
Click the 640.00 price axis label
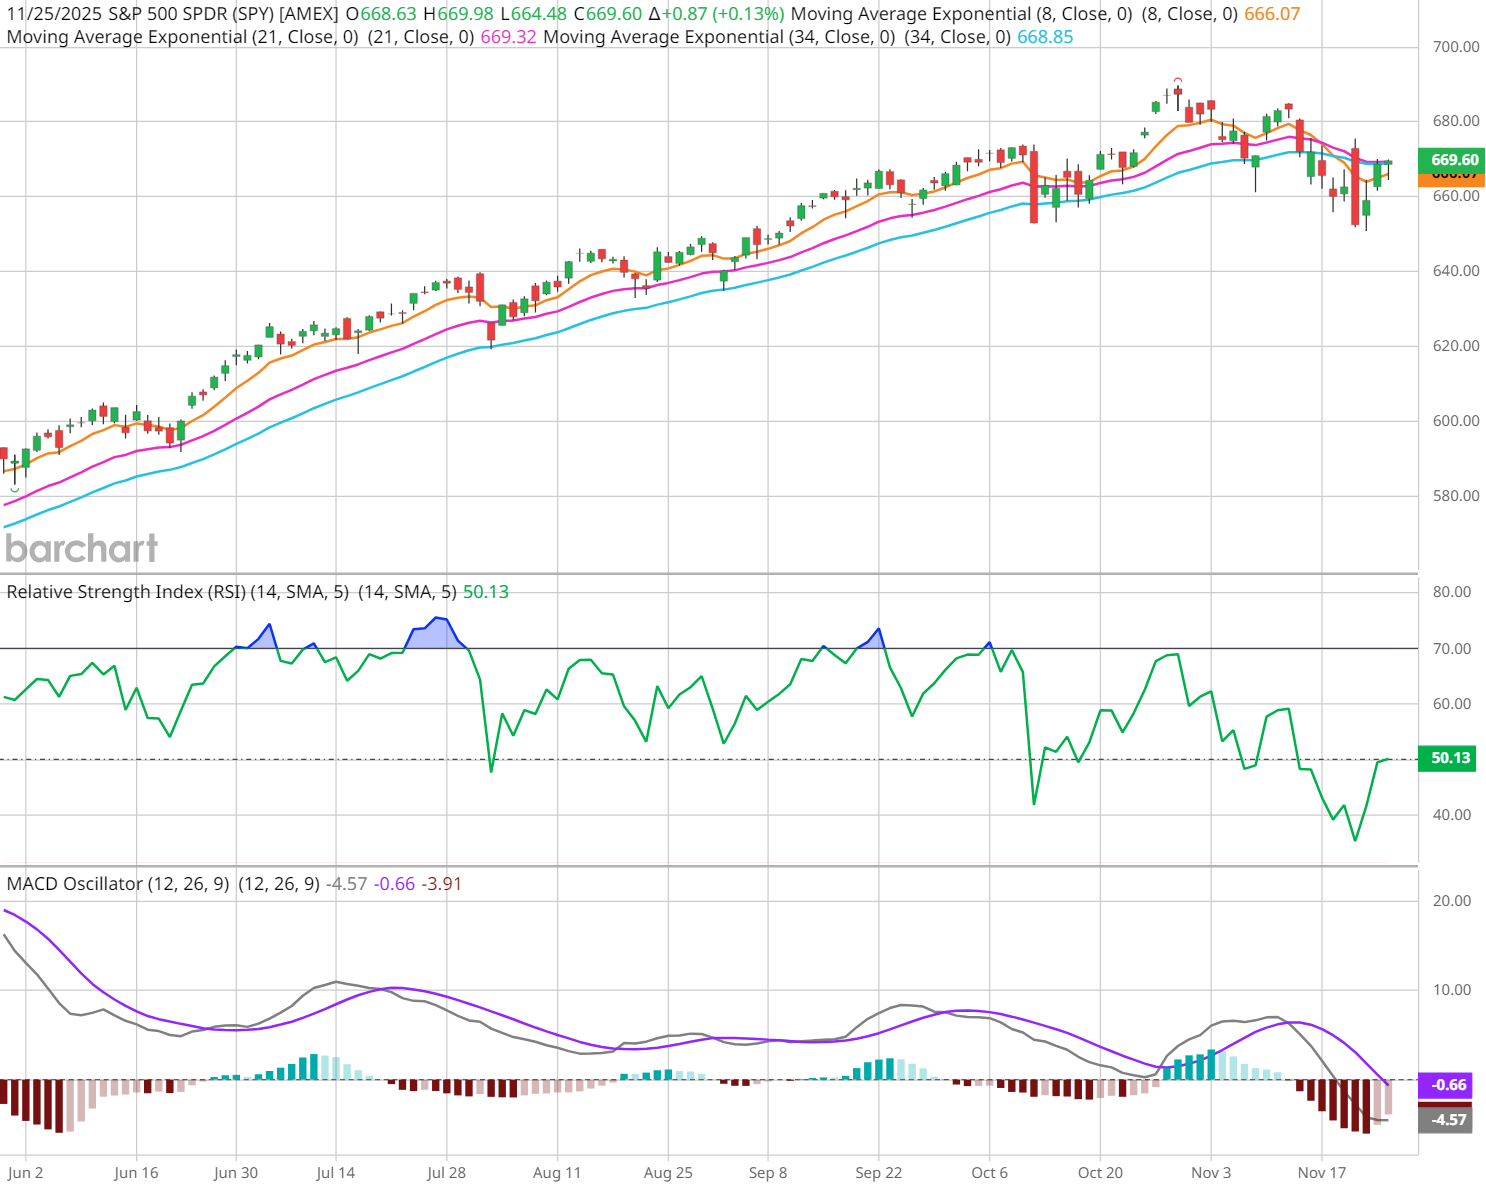1456,271
